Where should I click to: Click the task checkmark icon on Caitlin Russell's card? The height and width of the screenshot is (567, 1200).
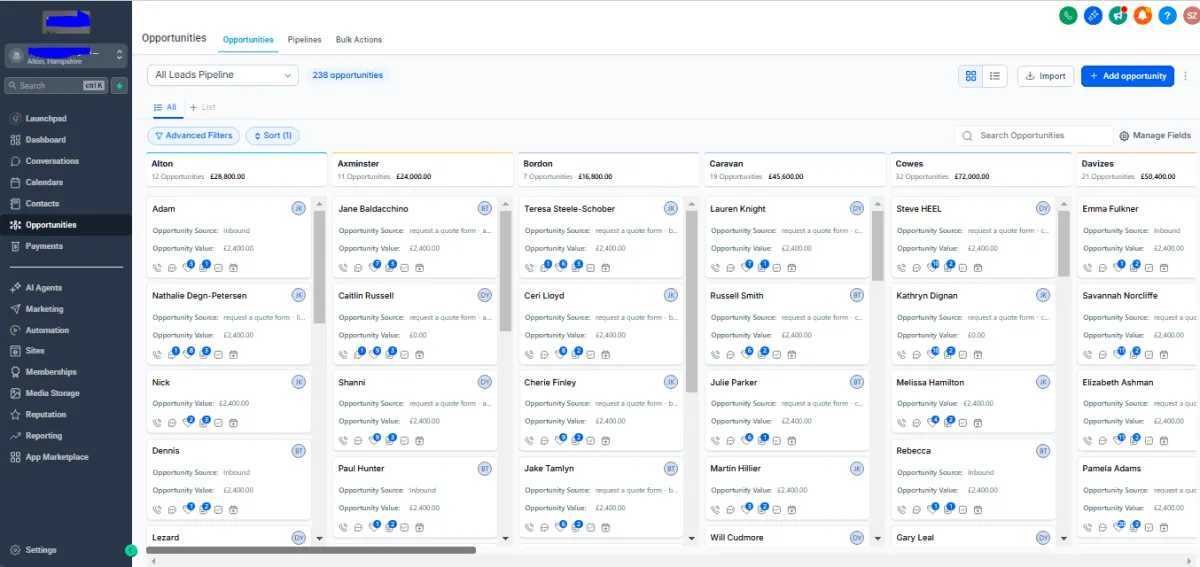tap(405, 354)
